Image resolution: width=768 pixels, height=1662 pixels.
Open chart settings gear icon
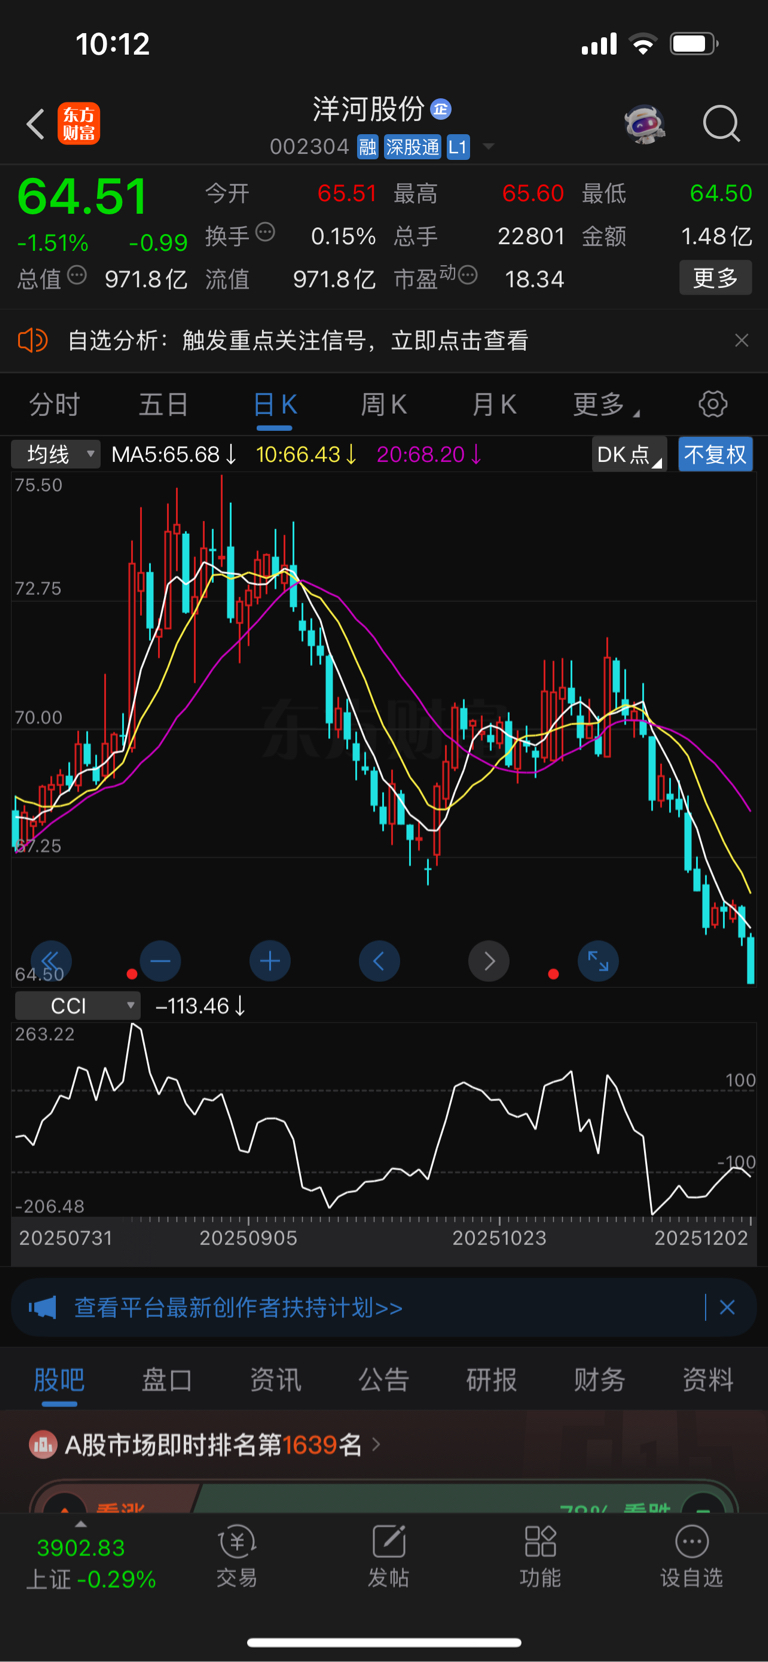(713, 404)
